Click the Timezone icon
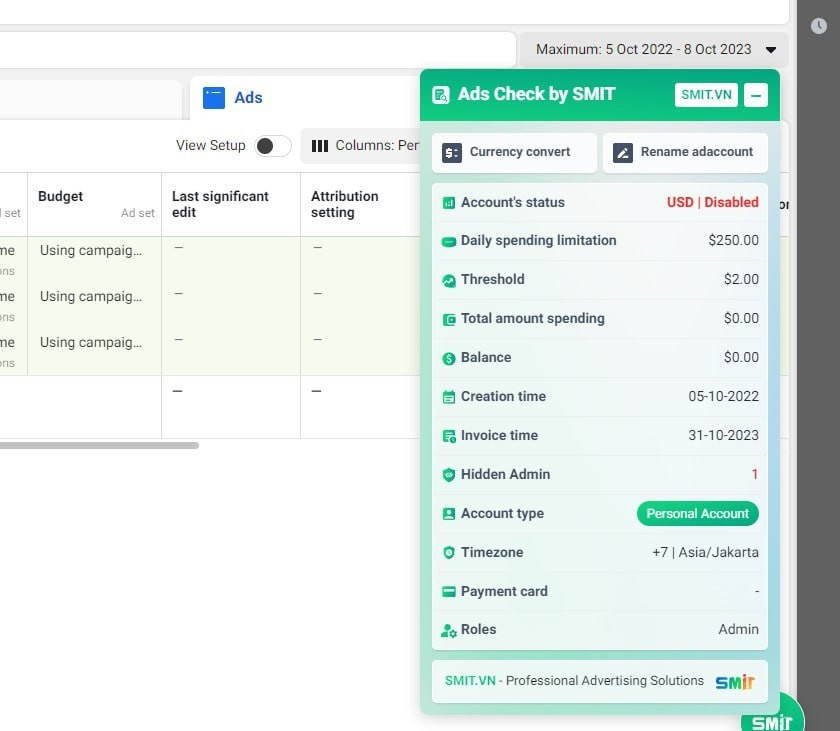This screenshot has width=840, height=731. tap(448, 553)
